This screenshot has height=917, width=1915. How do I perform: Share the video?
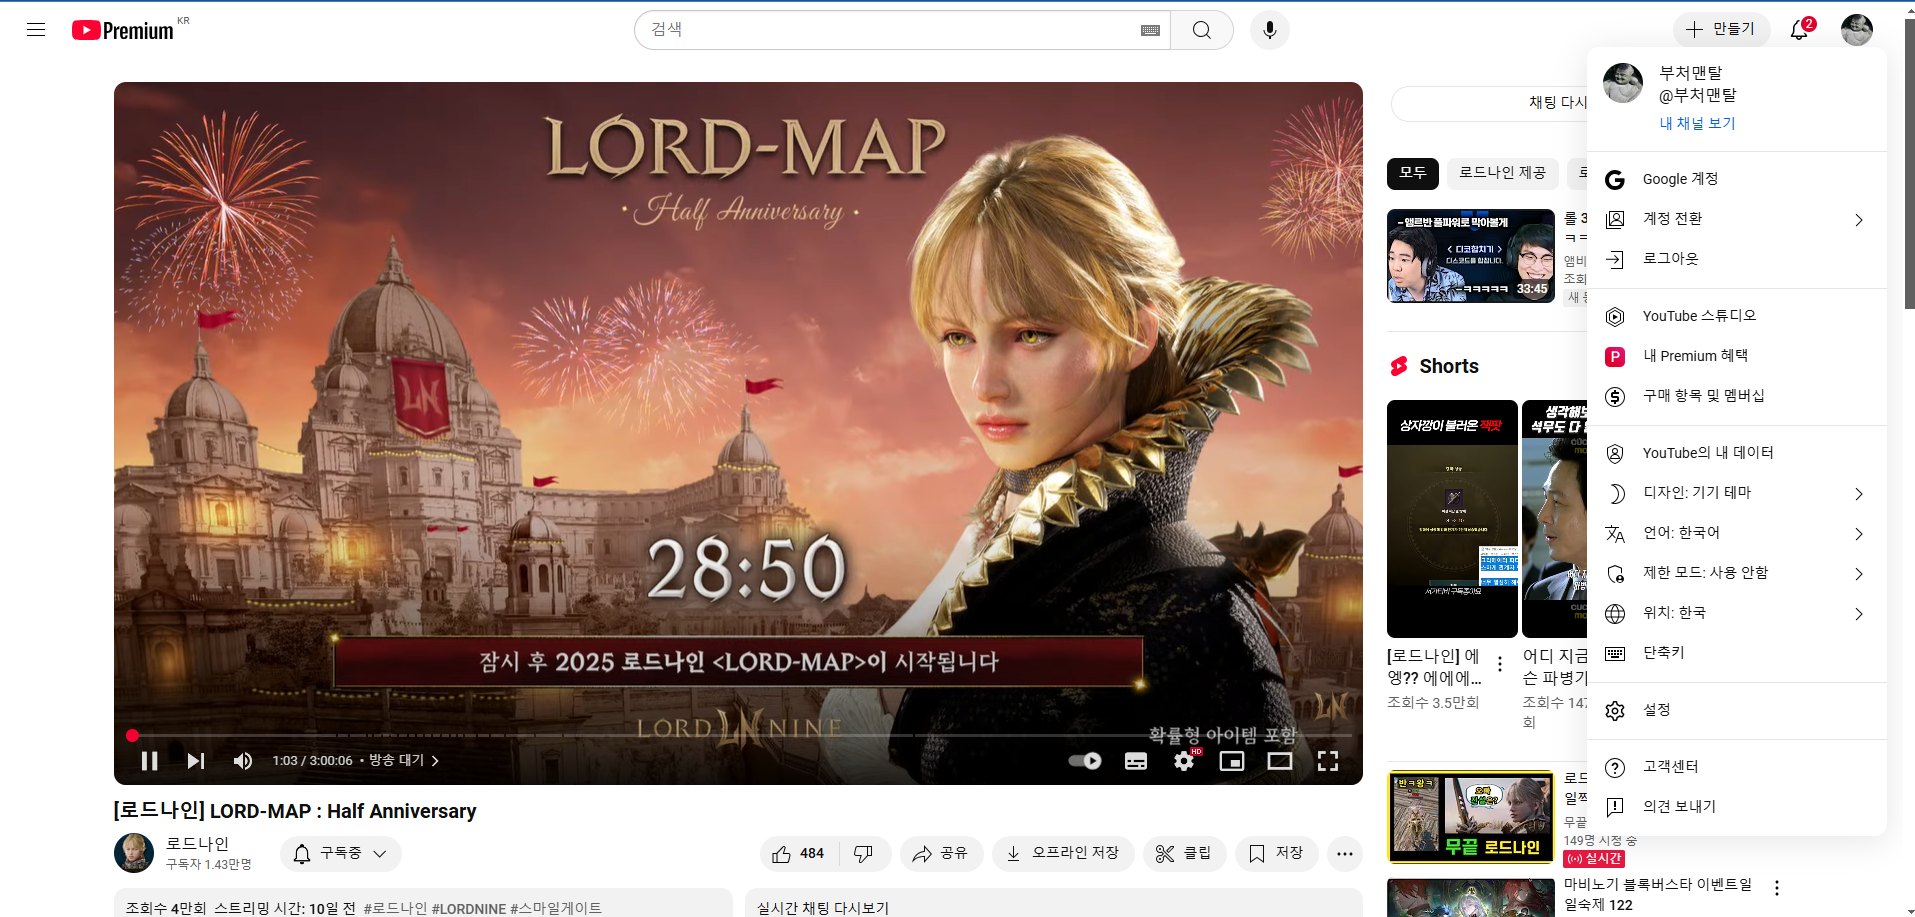[941, 853]
